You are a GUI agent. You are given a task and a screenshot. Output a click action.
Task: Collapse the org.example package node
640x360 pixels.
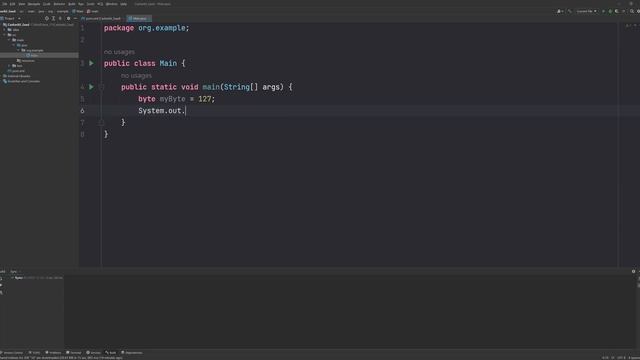18,50
